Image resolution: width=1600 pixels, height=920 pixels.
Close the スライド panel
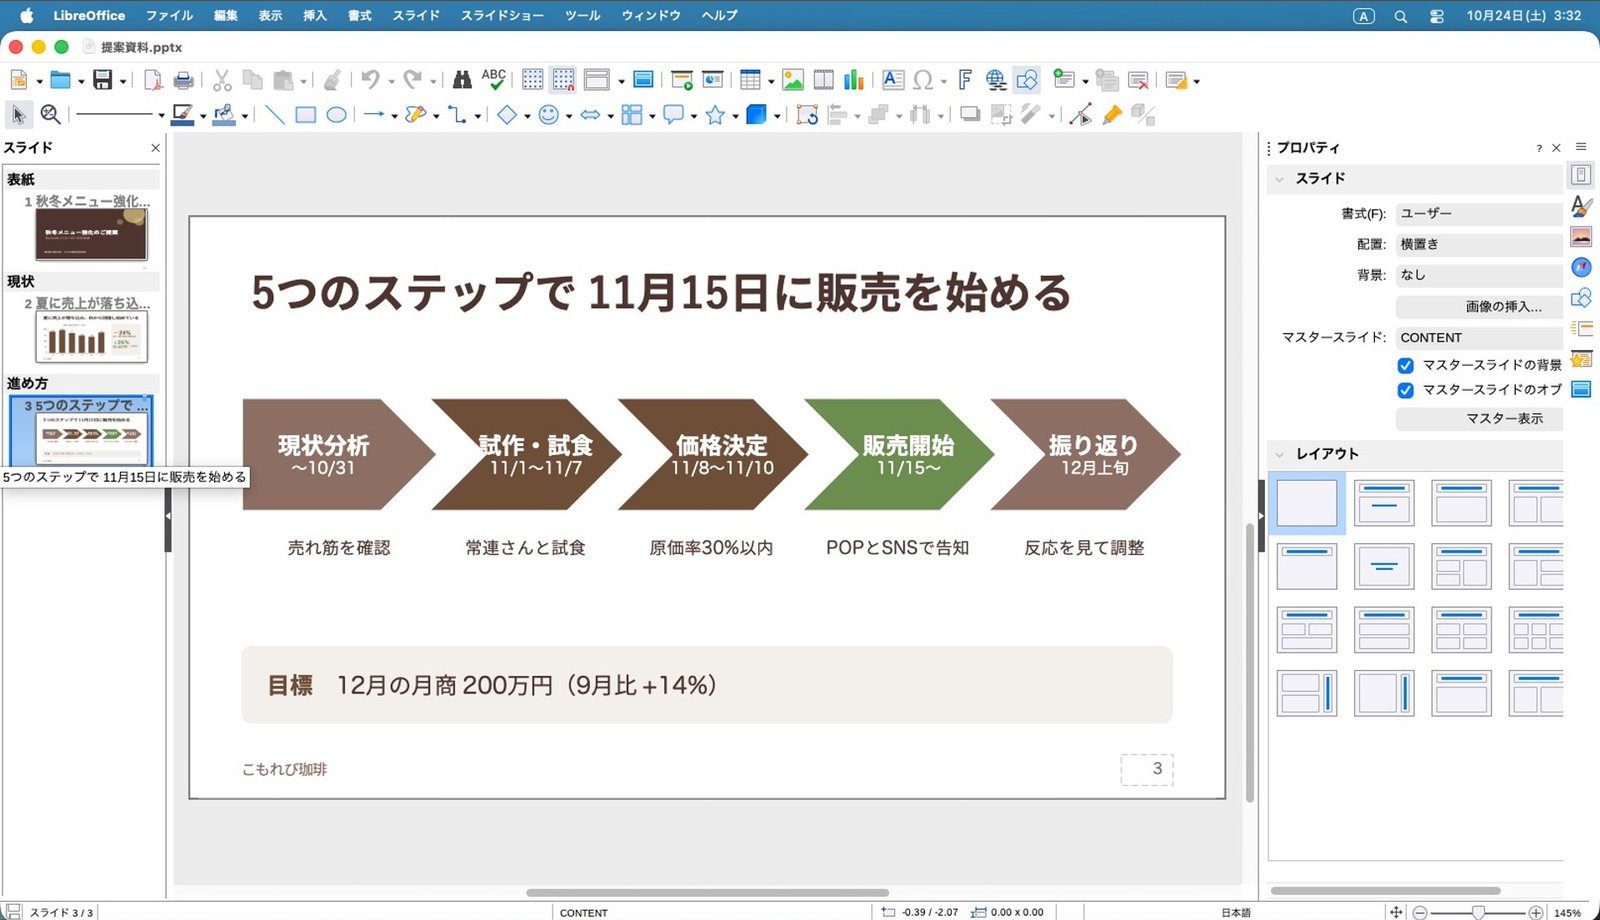[x=155, y=148]
